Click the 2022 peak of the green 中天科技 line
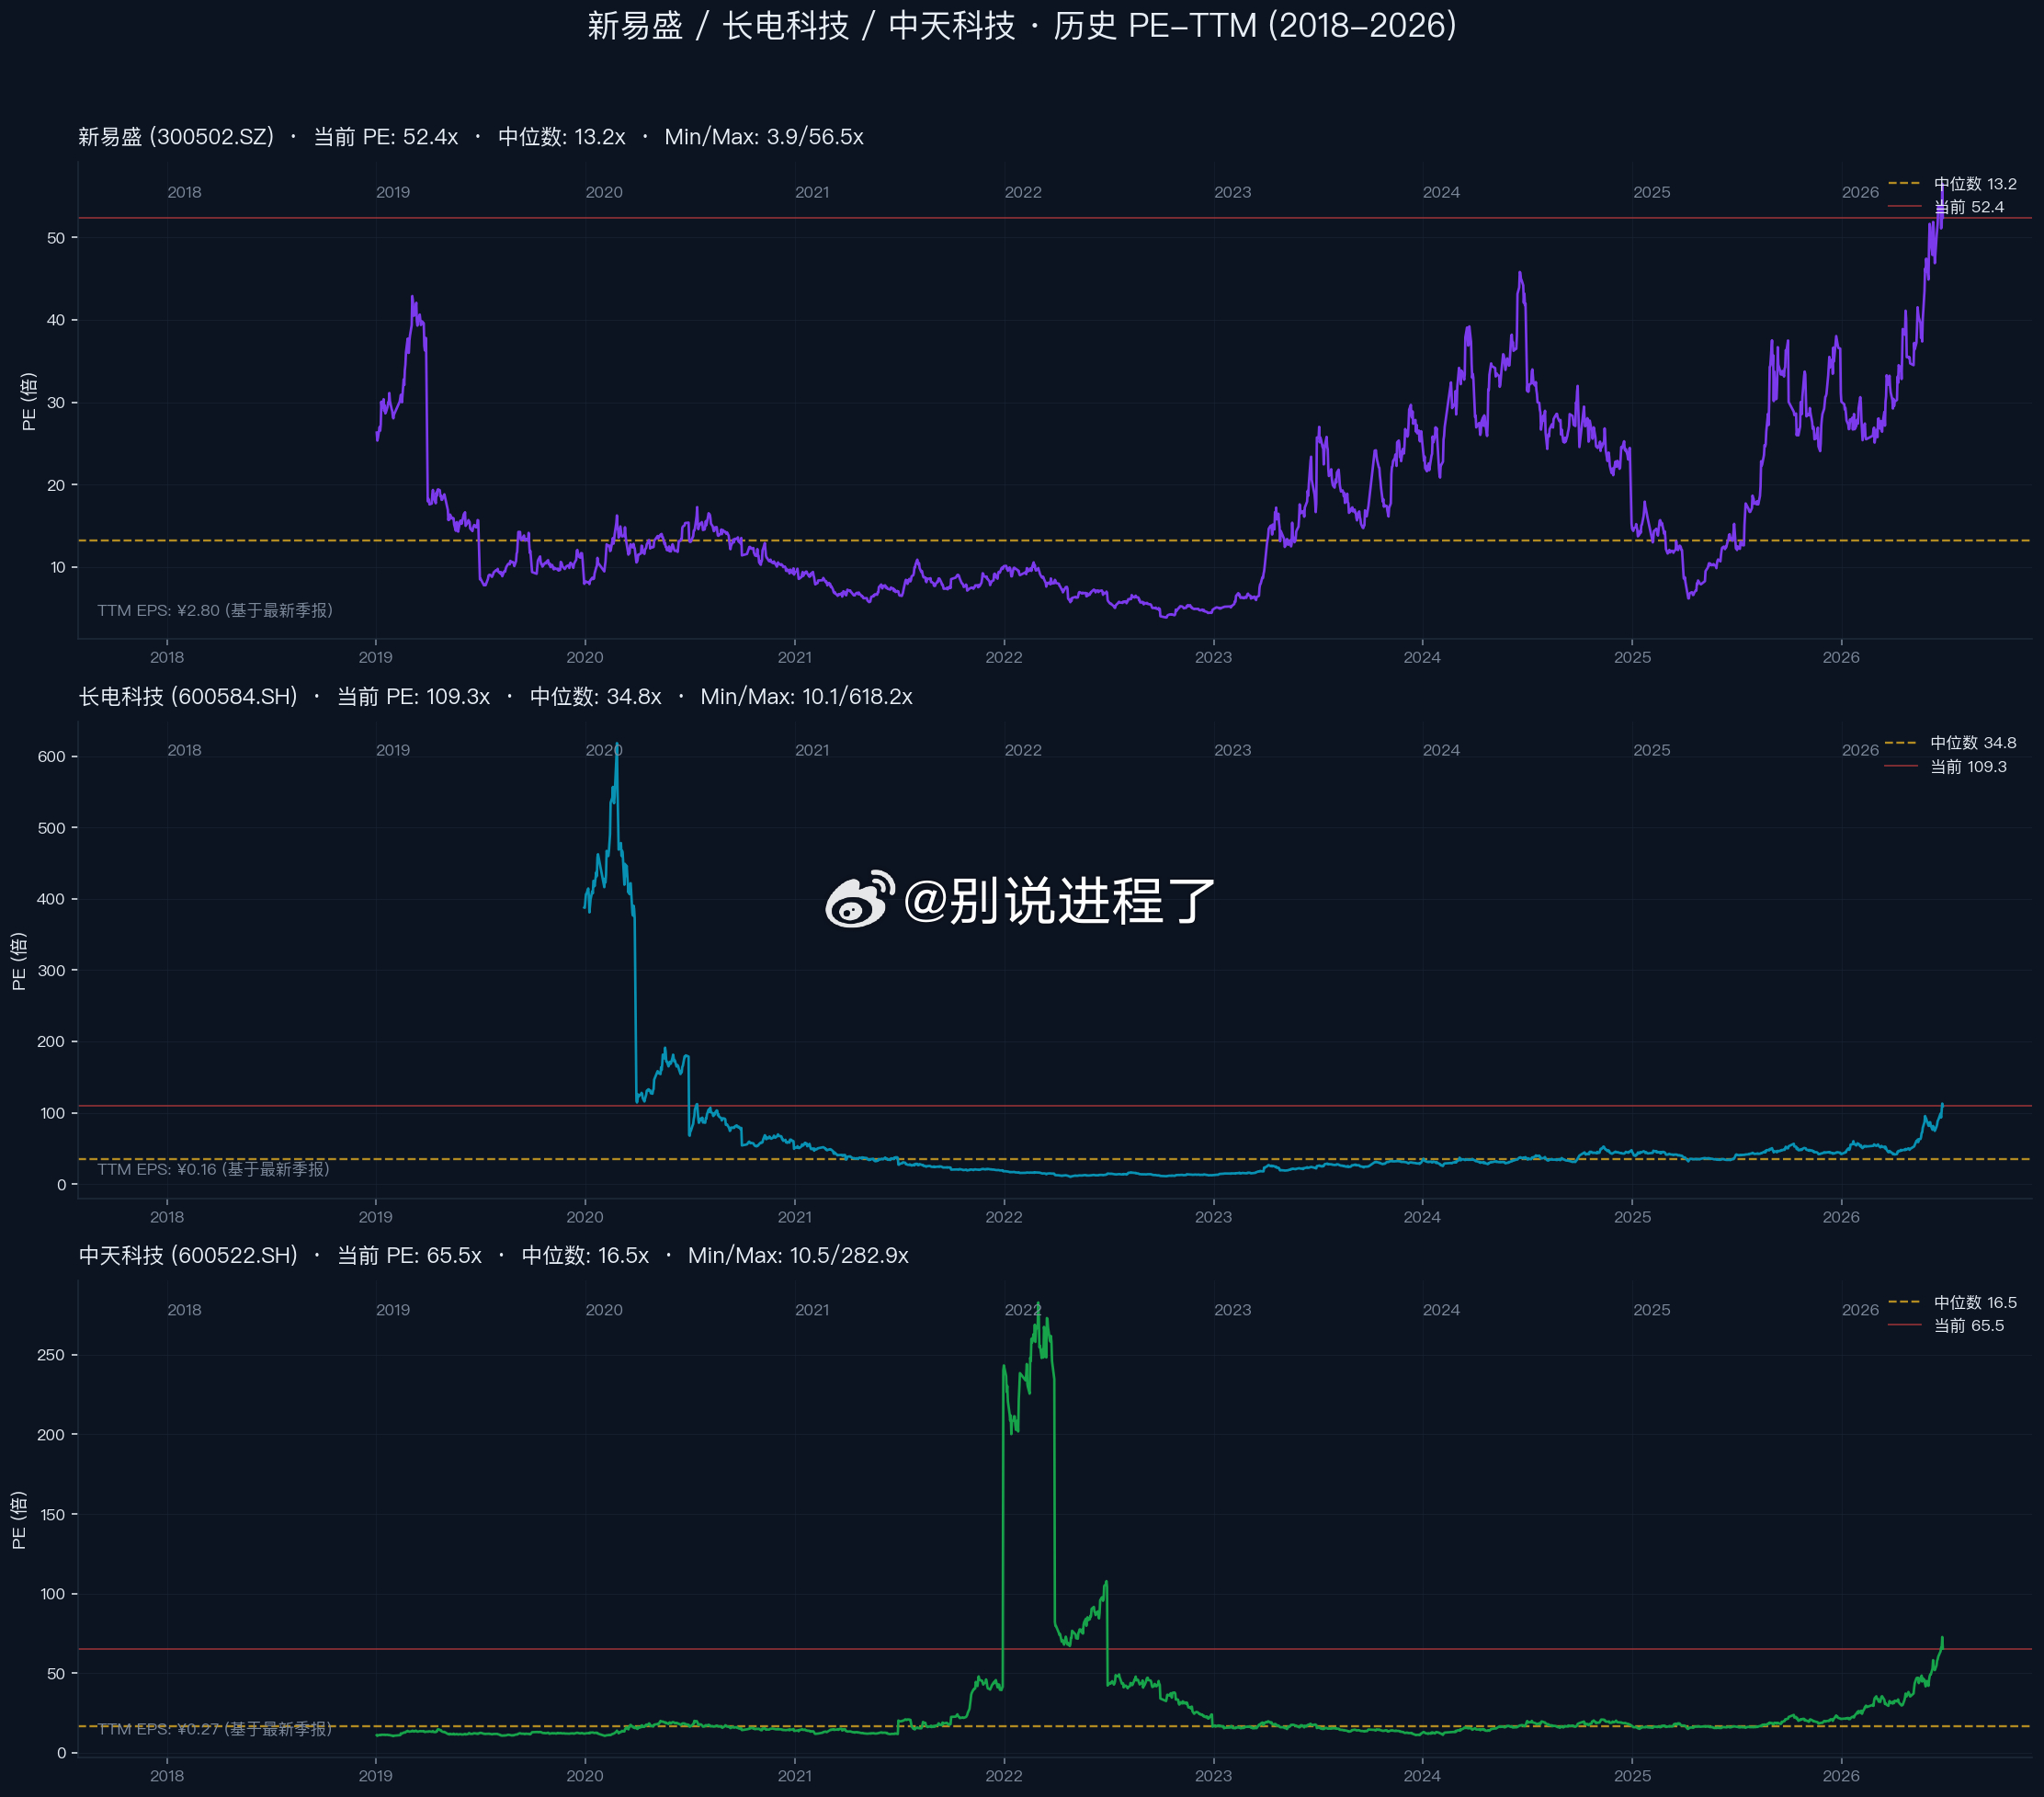The height and width of the screenshot is (1797, 2044). click(1038, 1306)
